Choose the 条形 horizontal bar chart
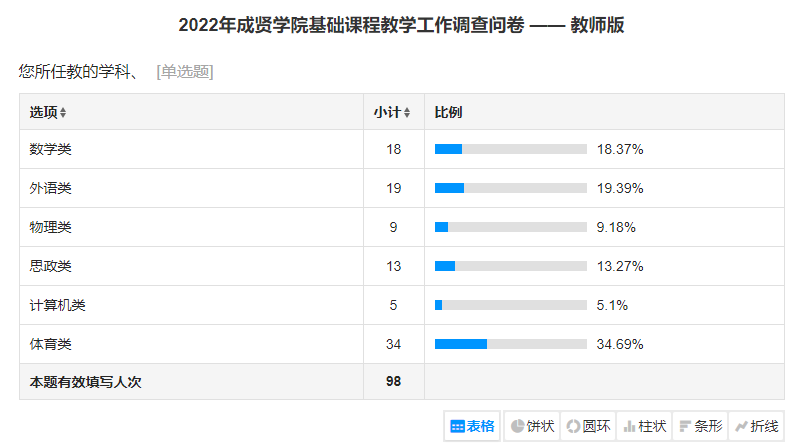Screen dimensions: 794x445 700,426
